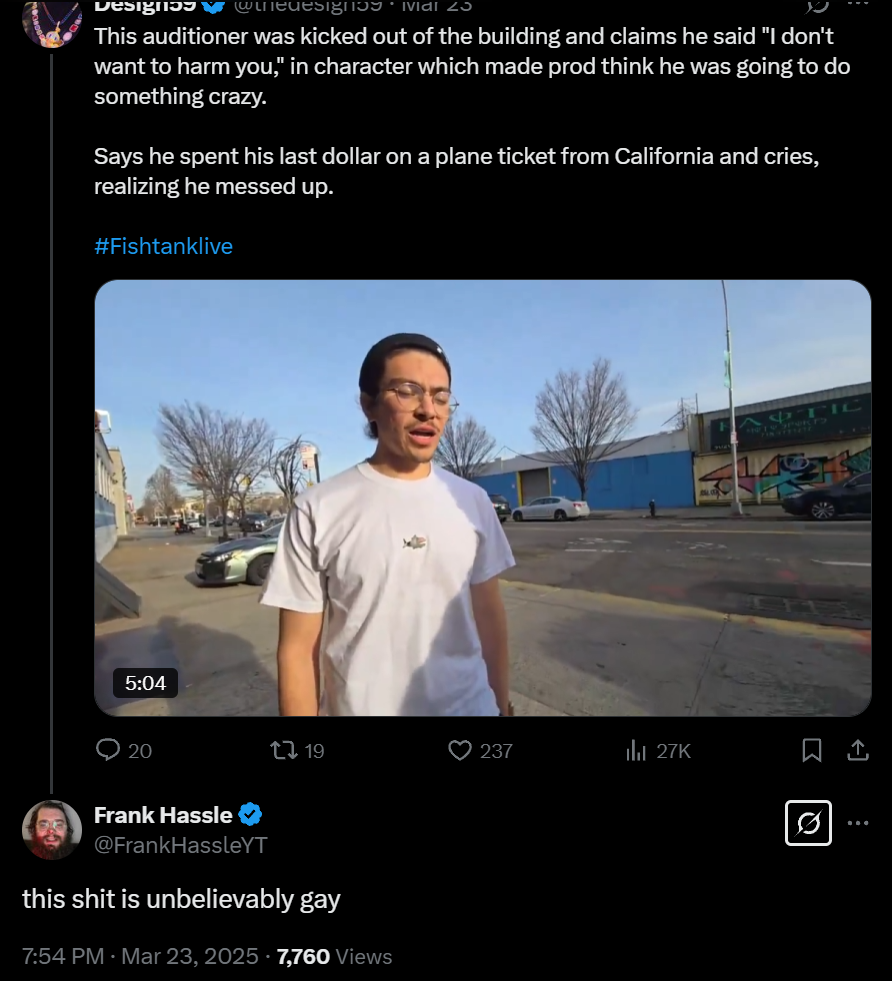The height and width of the screenshot is (981, 892).
Task: Bookmark the auditioner tweet
Action: [x=811, y=750]
